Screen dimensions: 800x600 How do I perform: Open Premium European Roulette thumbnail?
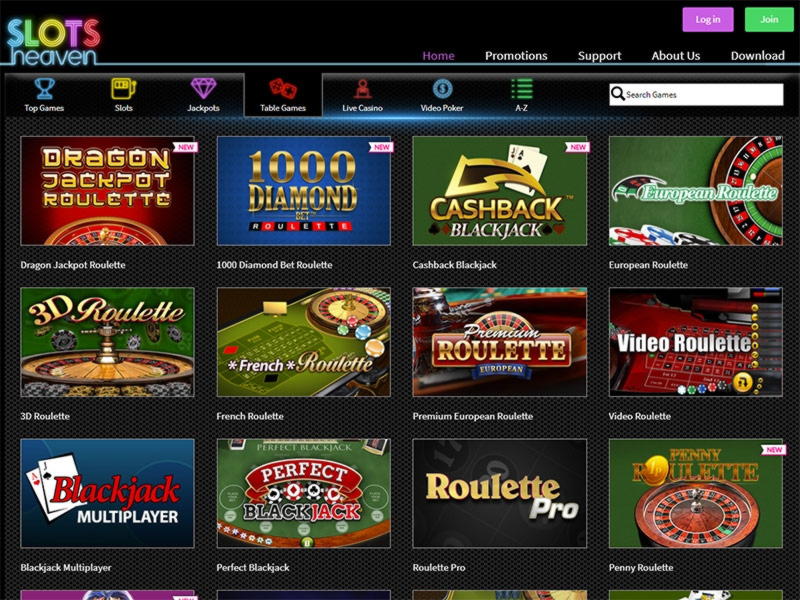coord(499,342)
